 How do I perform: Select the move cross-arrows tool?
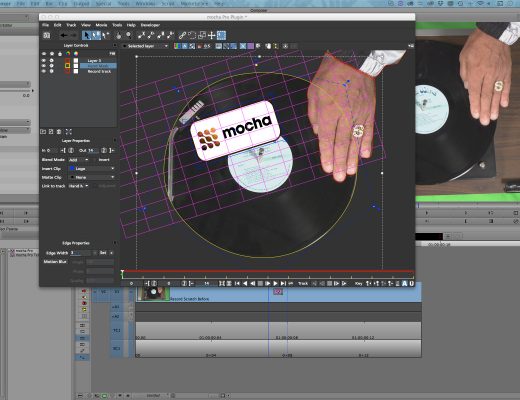click(211, 35)
